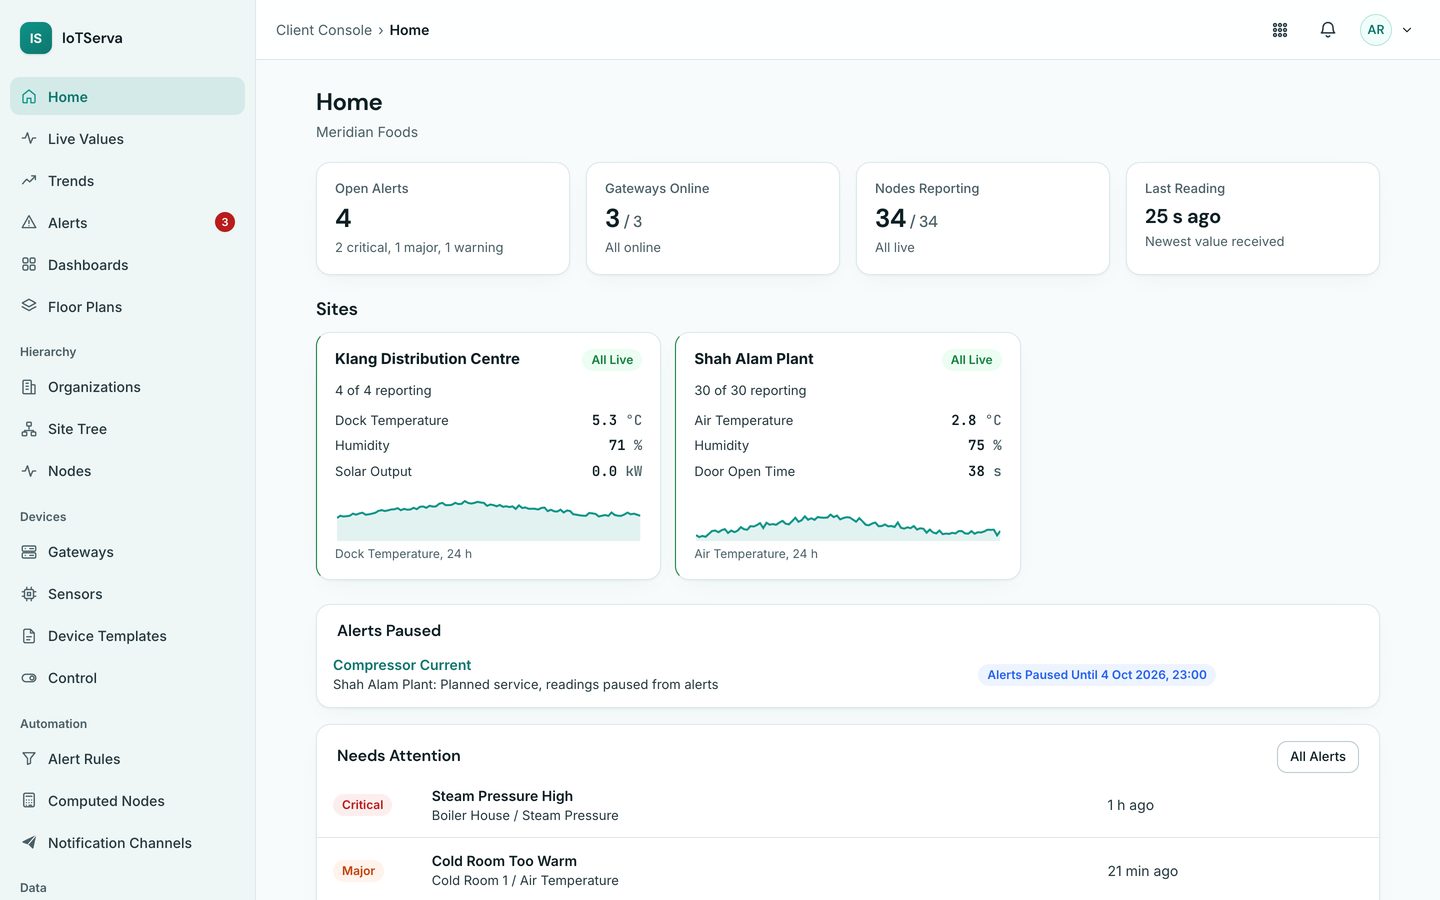Viewport: 1440px width, 900px height.
Task: Open the Cold Room Too Warm alert
Action: (x=504, y=861)
